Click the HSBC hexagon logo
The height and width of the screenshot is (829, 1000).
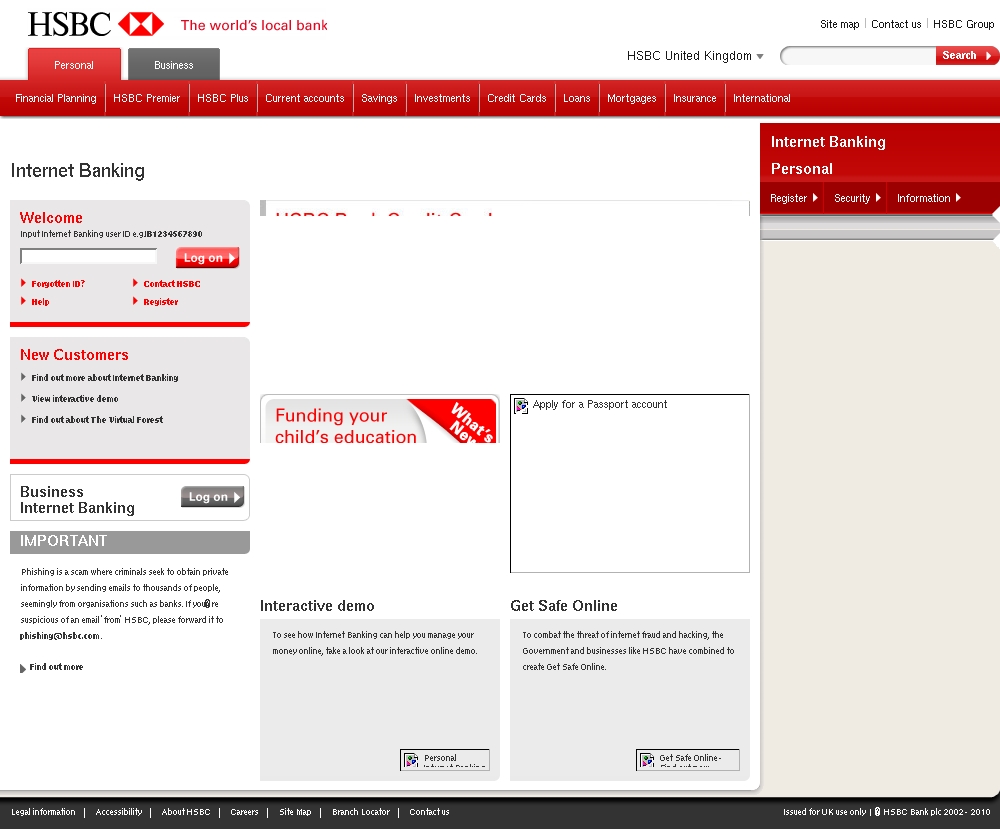click(141, 24)
